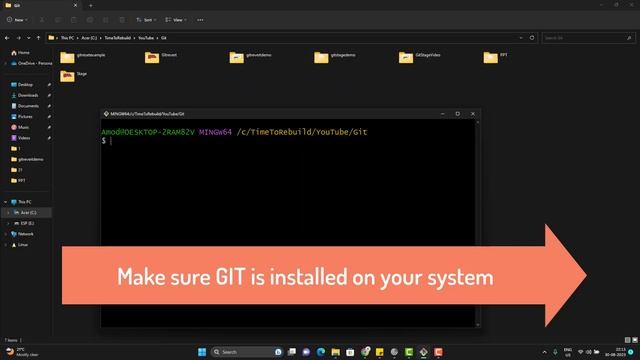Screen dimensions: 640x360
Task: Open the Windows Start menu
Action: click(202, 352)
